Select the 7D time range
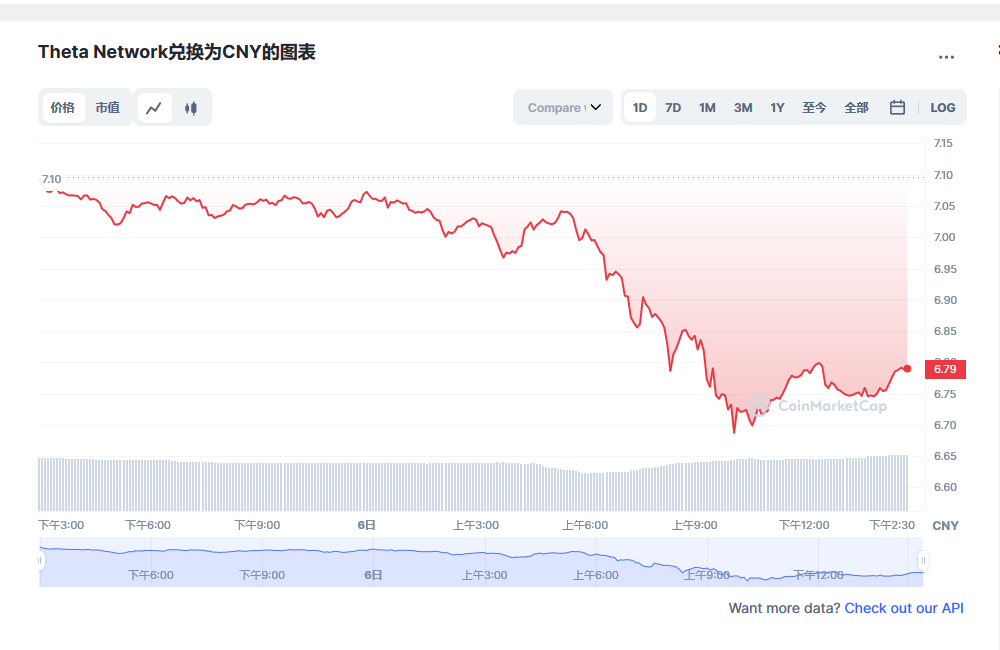 point(673,107)
